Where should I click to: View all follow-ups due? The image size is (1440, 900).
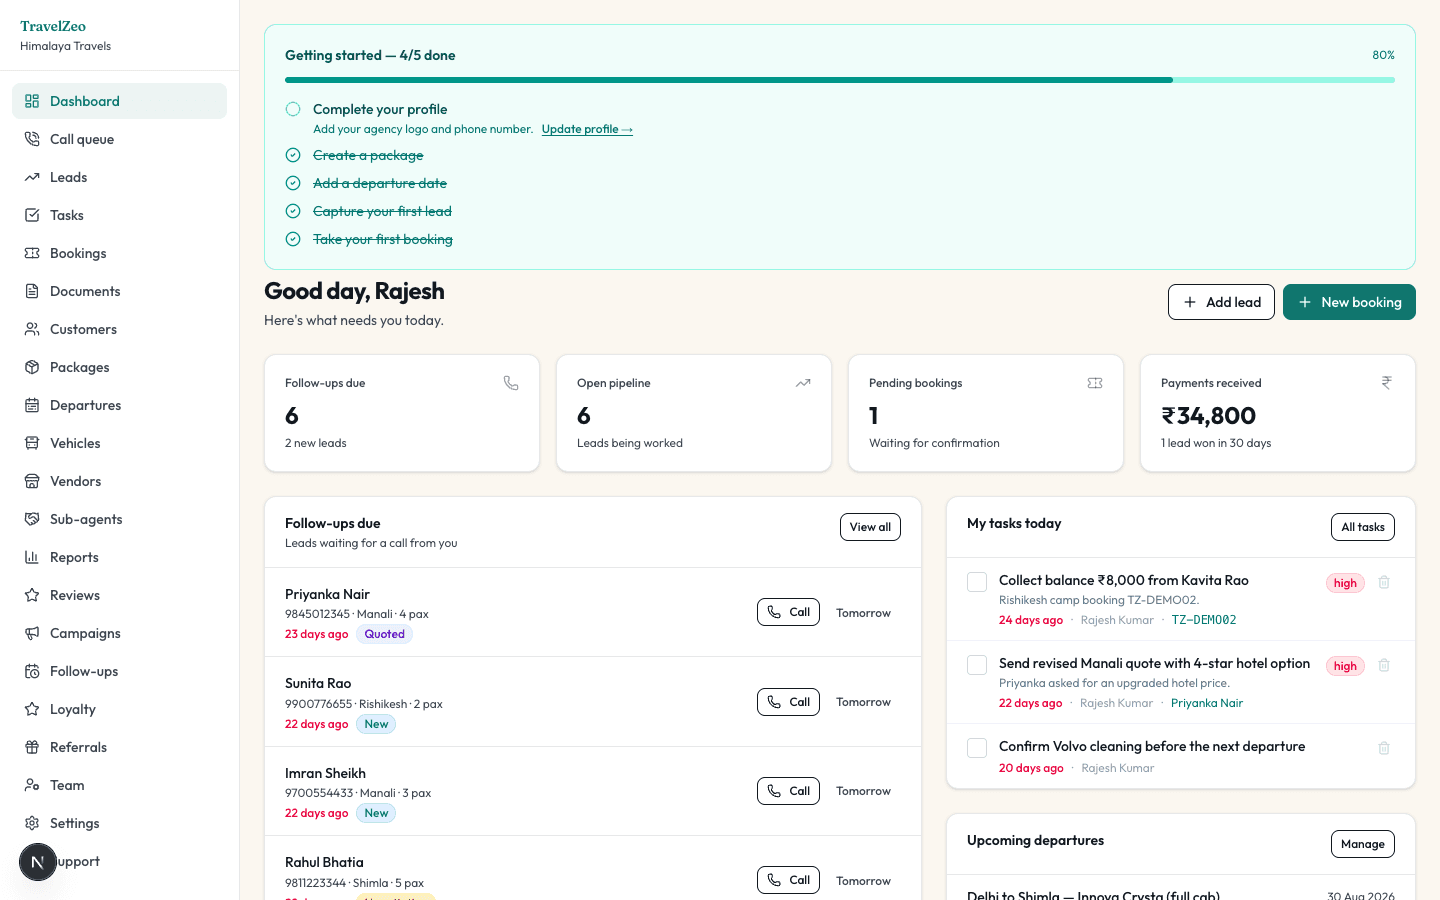point(870,527)
